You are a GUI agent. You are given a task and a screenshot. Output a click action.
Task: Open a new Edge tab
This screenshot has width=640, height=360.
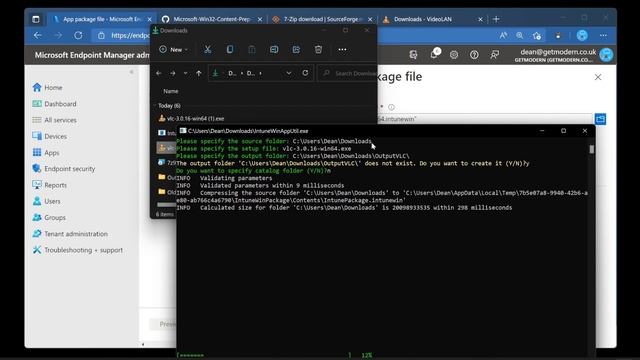496,19
